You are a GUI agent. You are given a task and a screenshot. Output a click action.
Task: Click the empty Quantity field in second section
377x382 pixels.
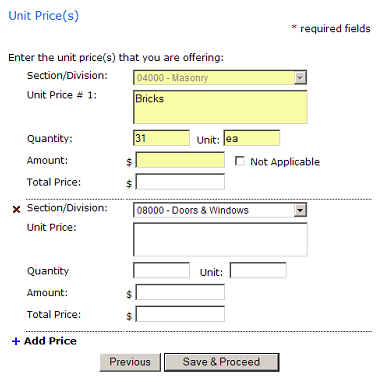click(161, 270)
